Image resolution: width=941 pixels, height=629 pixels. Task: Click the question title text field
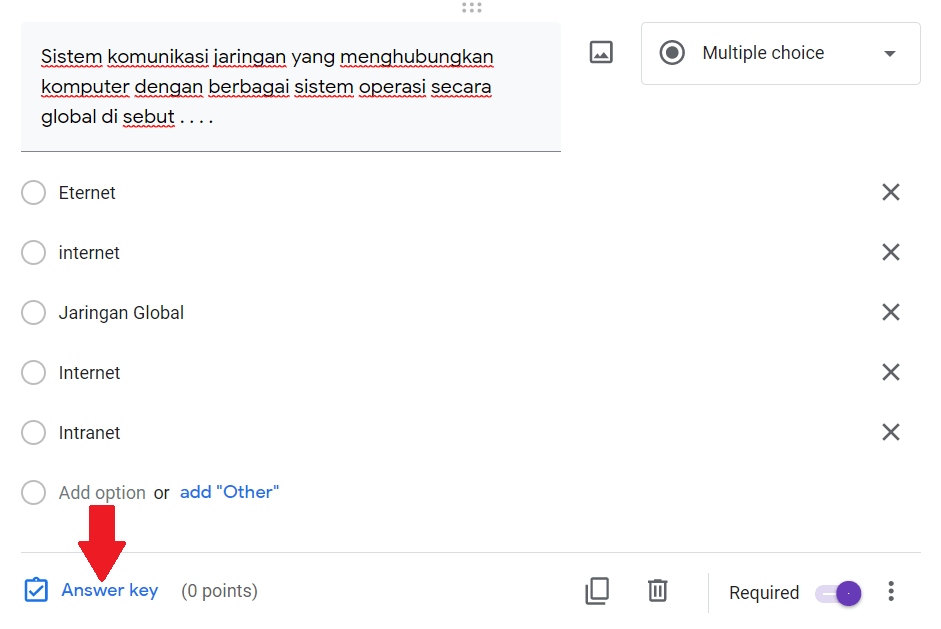click(x=291, y=87)
